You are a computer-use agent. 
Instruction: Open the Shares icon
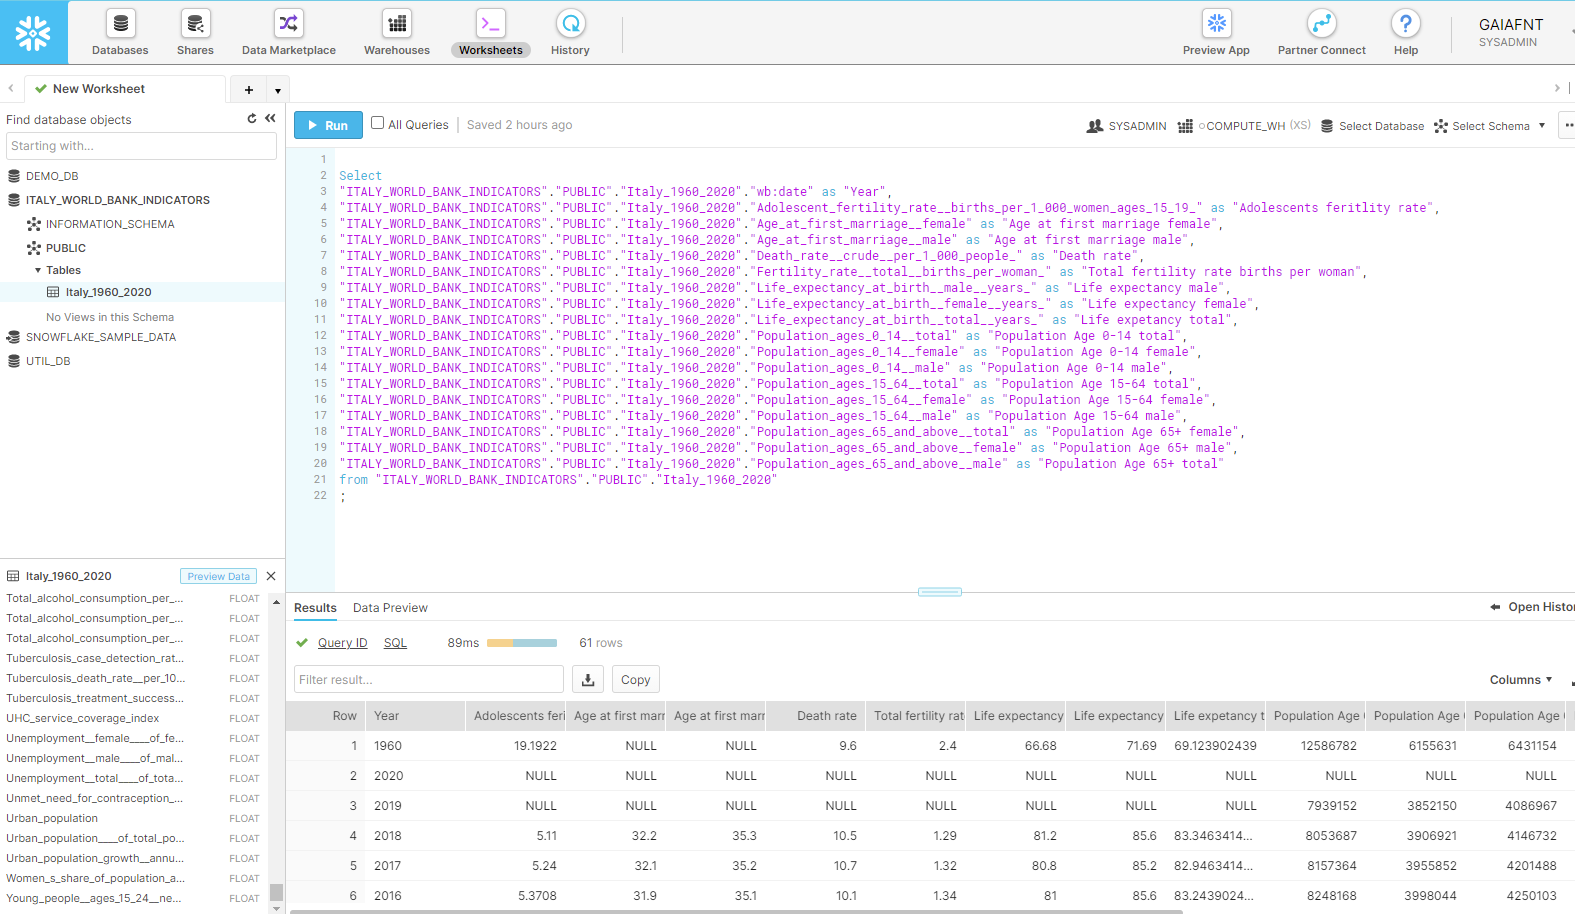coord(195,23)
